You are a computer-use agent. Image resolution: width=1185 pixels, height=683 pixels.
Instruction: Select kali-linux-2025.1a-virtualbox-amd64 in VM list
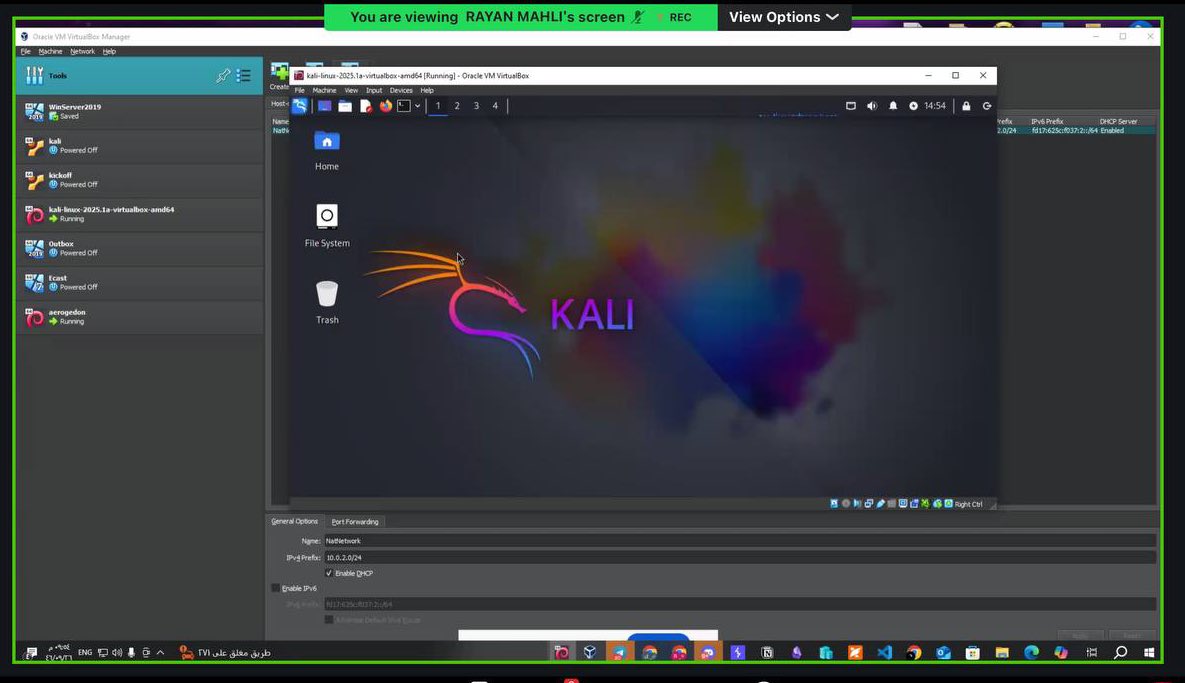coord(140,214)
